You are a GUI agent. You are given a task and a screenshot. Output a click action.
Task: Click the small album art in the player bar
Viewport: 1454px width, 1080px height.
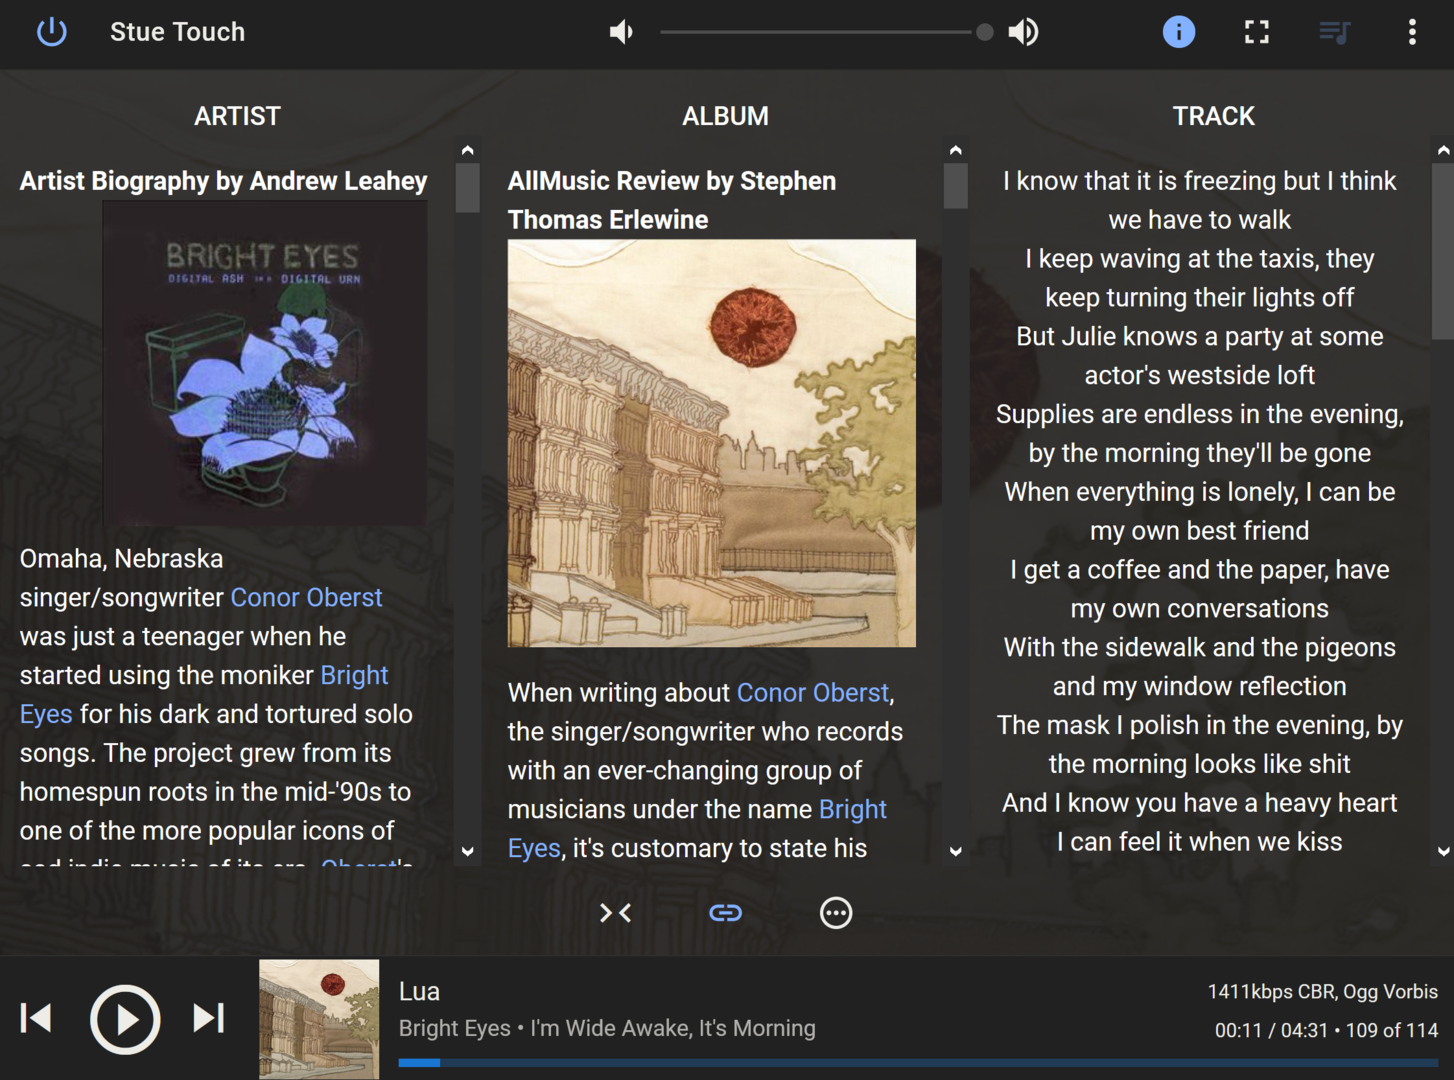click(x=319, y=1019)
